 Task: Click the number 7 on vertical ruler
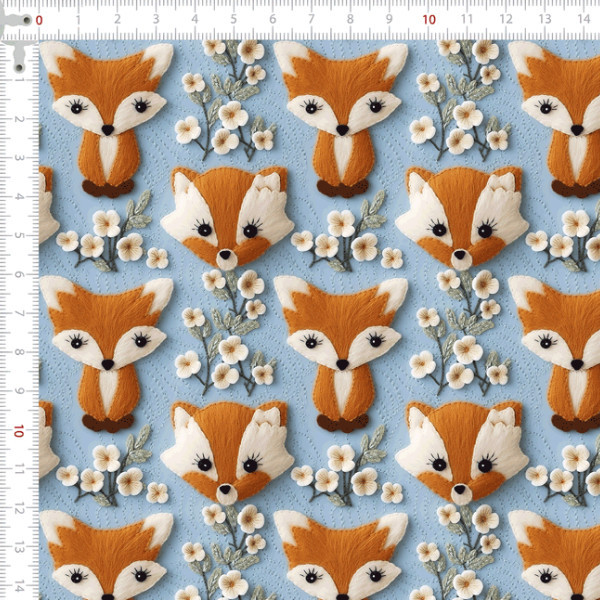pyautogui.click(x=19, y=314)
